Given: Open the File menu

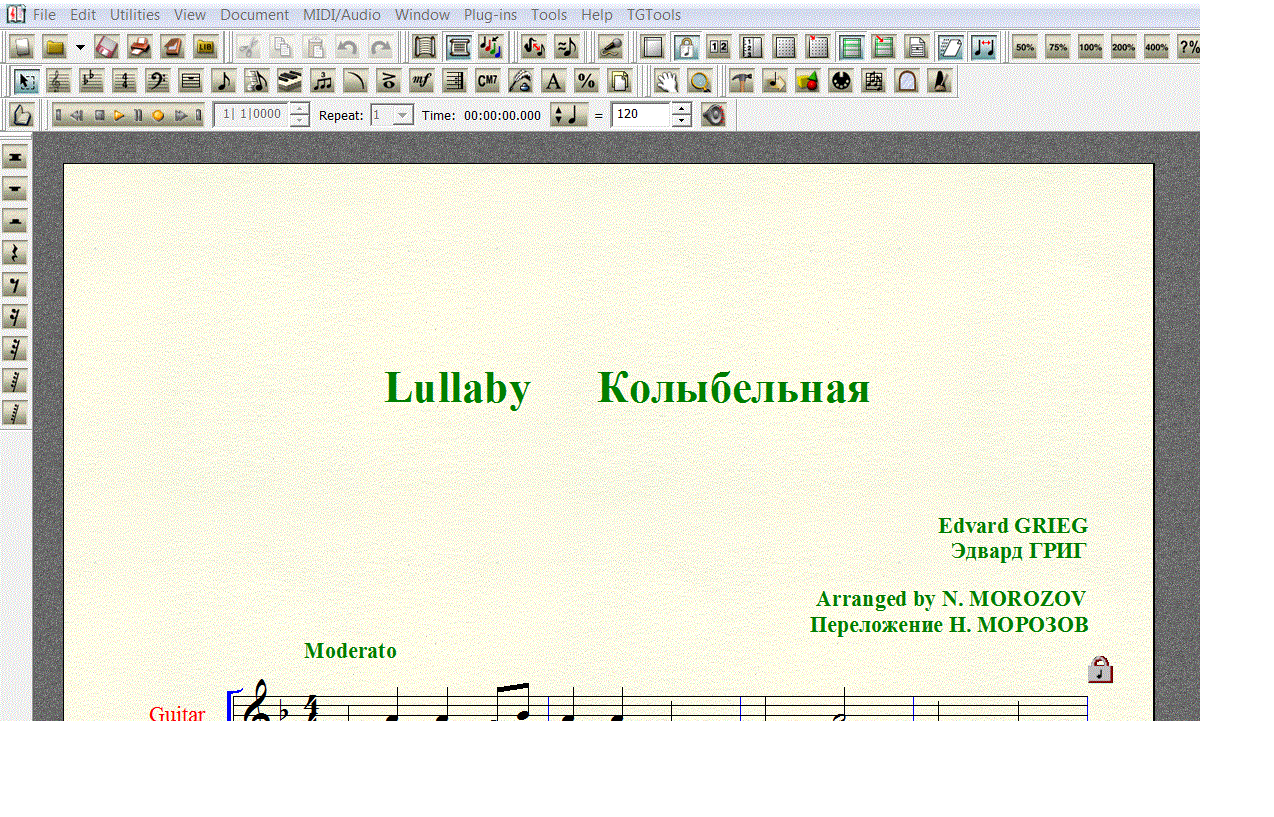Looking at the screenshot, I should click(x=44, y=15).
